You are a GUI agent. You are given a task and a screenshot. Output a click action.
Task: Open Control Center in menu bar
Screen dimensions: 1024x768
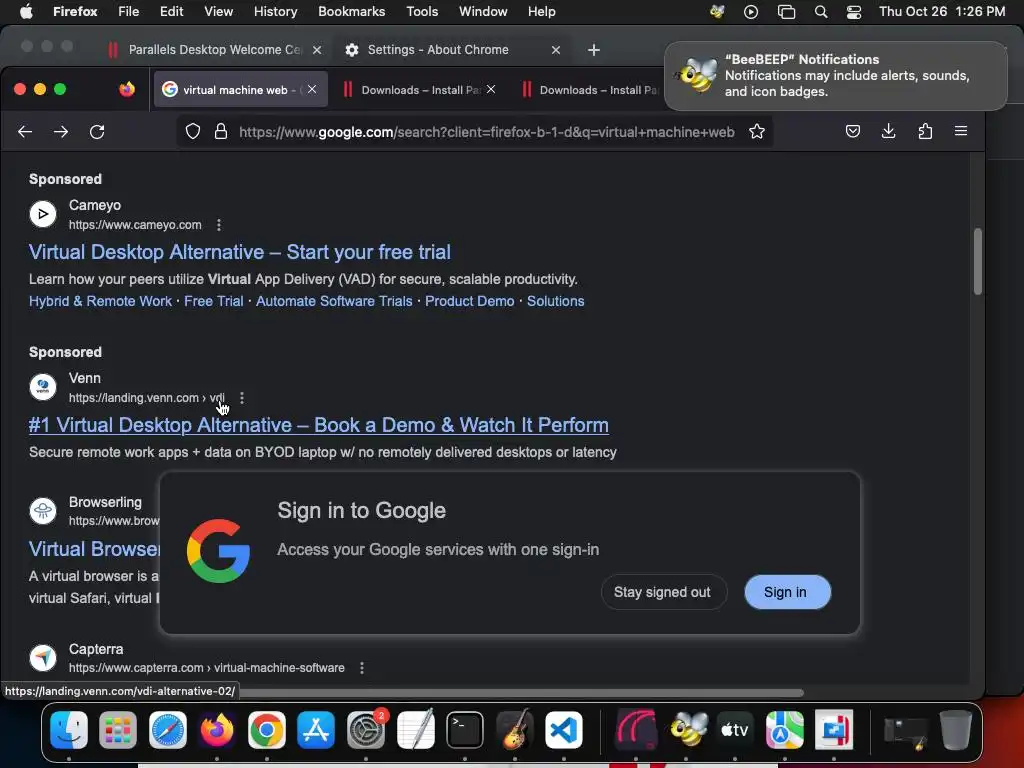tap(854, 12)
